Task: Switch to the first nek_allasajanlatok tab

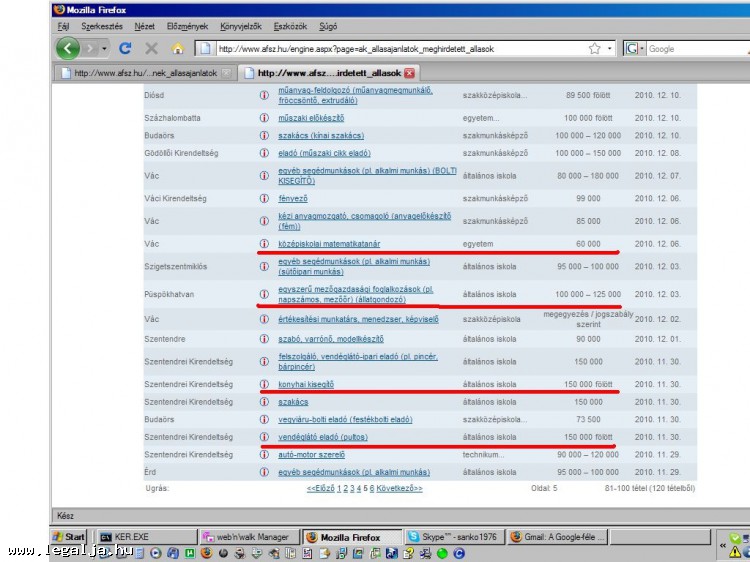Action: point(145,73)
